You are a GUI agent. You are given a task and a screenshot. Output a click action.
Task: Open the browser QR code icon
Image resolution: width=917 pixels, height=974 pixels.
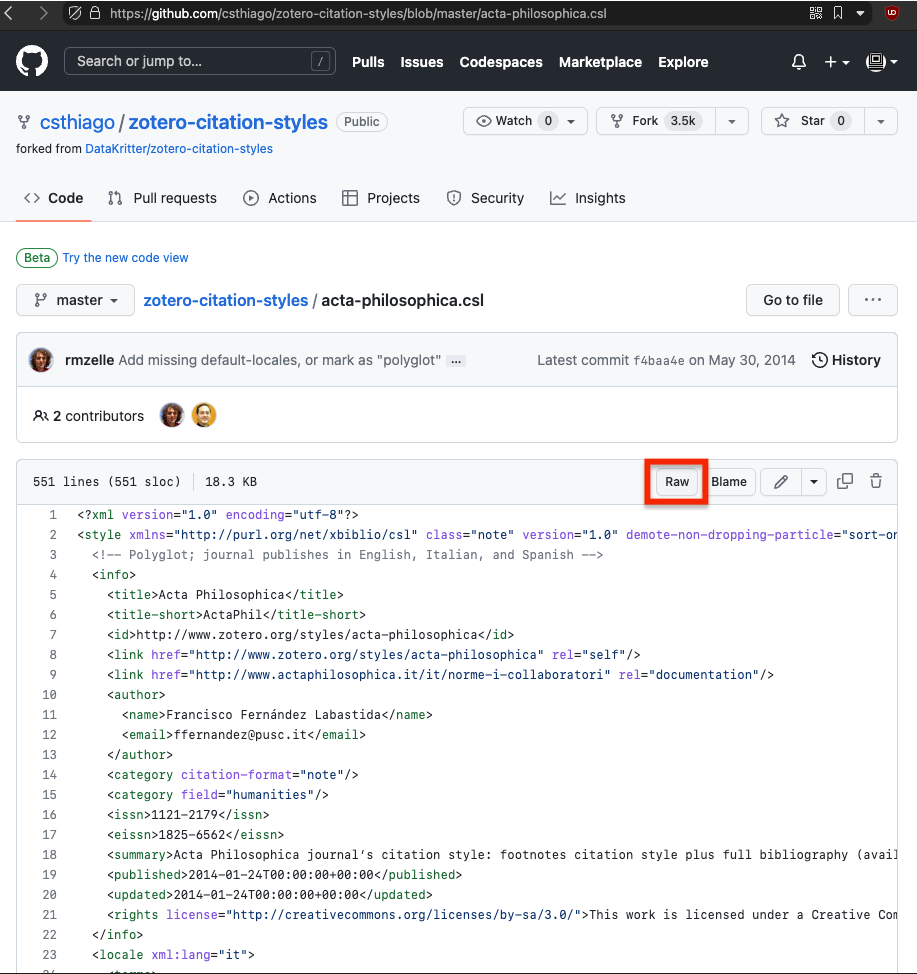tap(816, 13)
